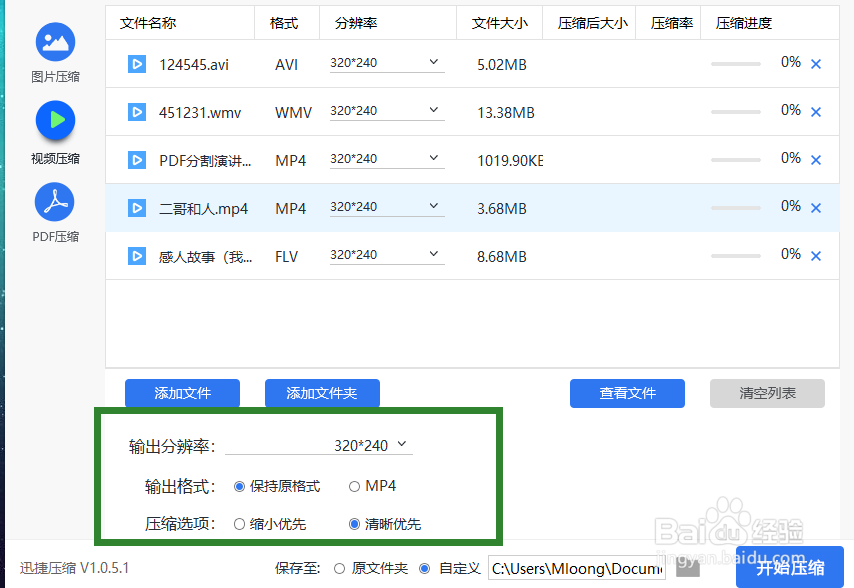Click the 5.02MB file size
The height and width of the screenshot is (588, 854).
click(502, 65)
